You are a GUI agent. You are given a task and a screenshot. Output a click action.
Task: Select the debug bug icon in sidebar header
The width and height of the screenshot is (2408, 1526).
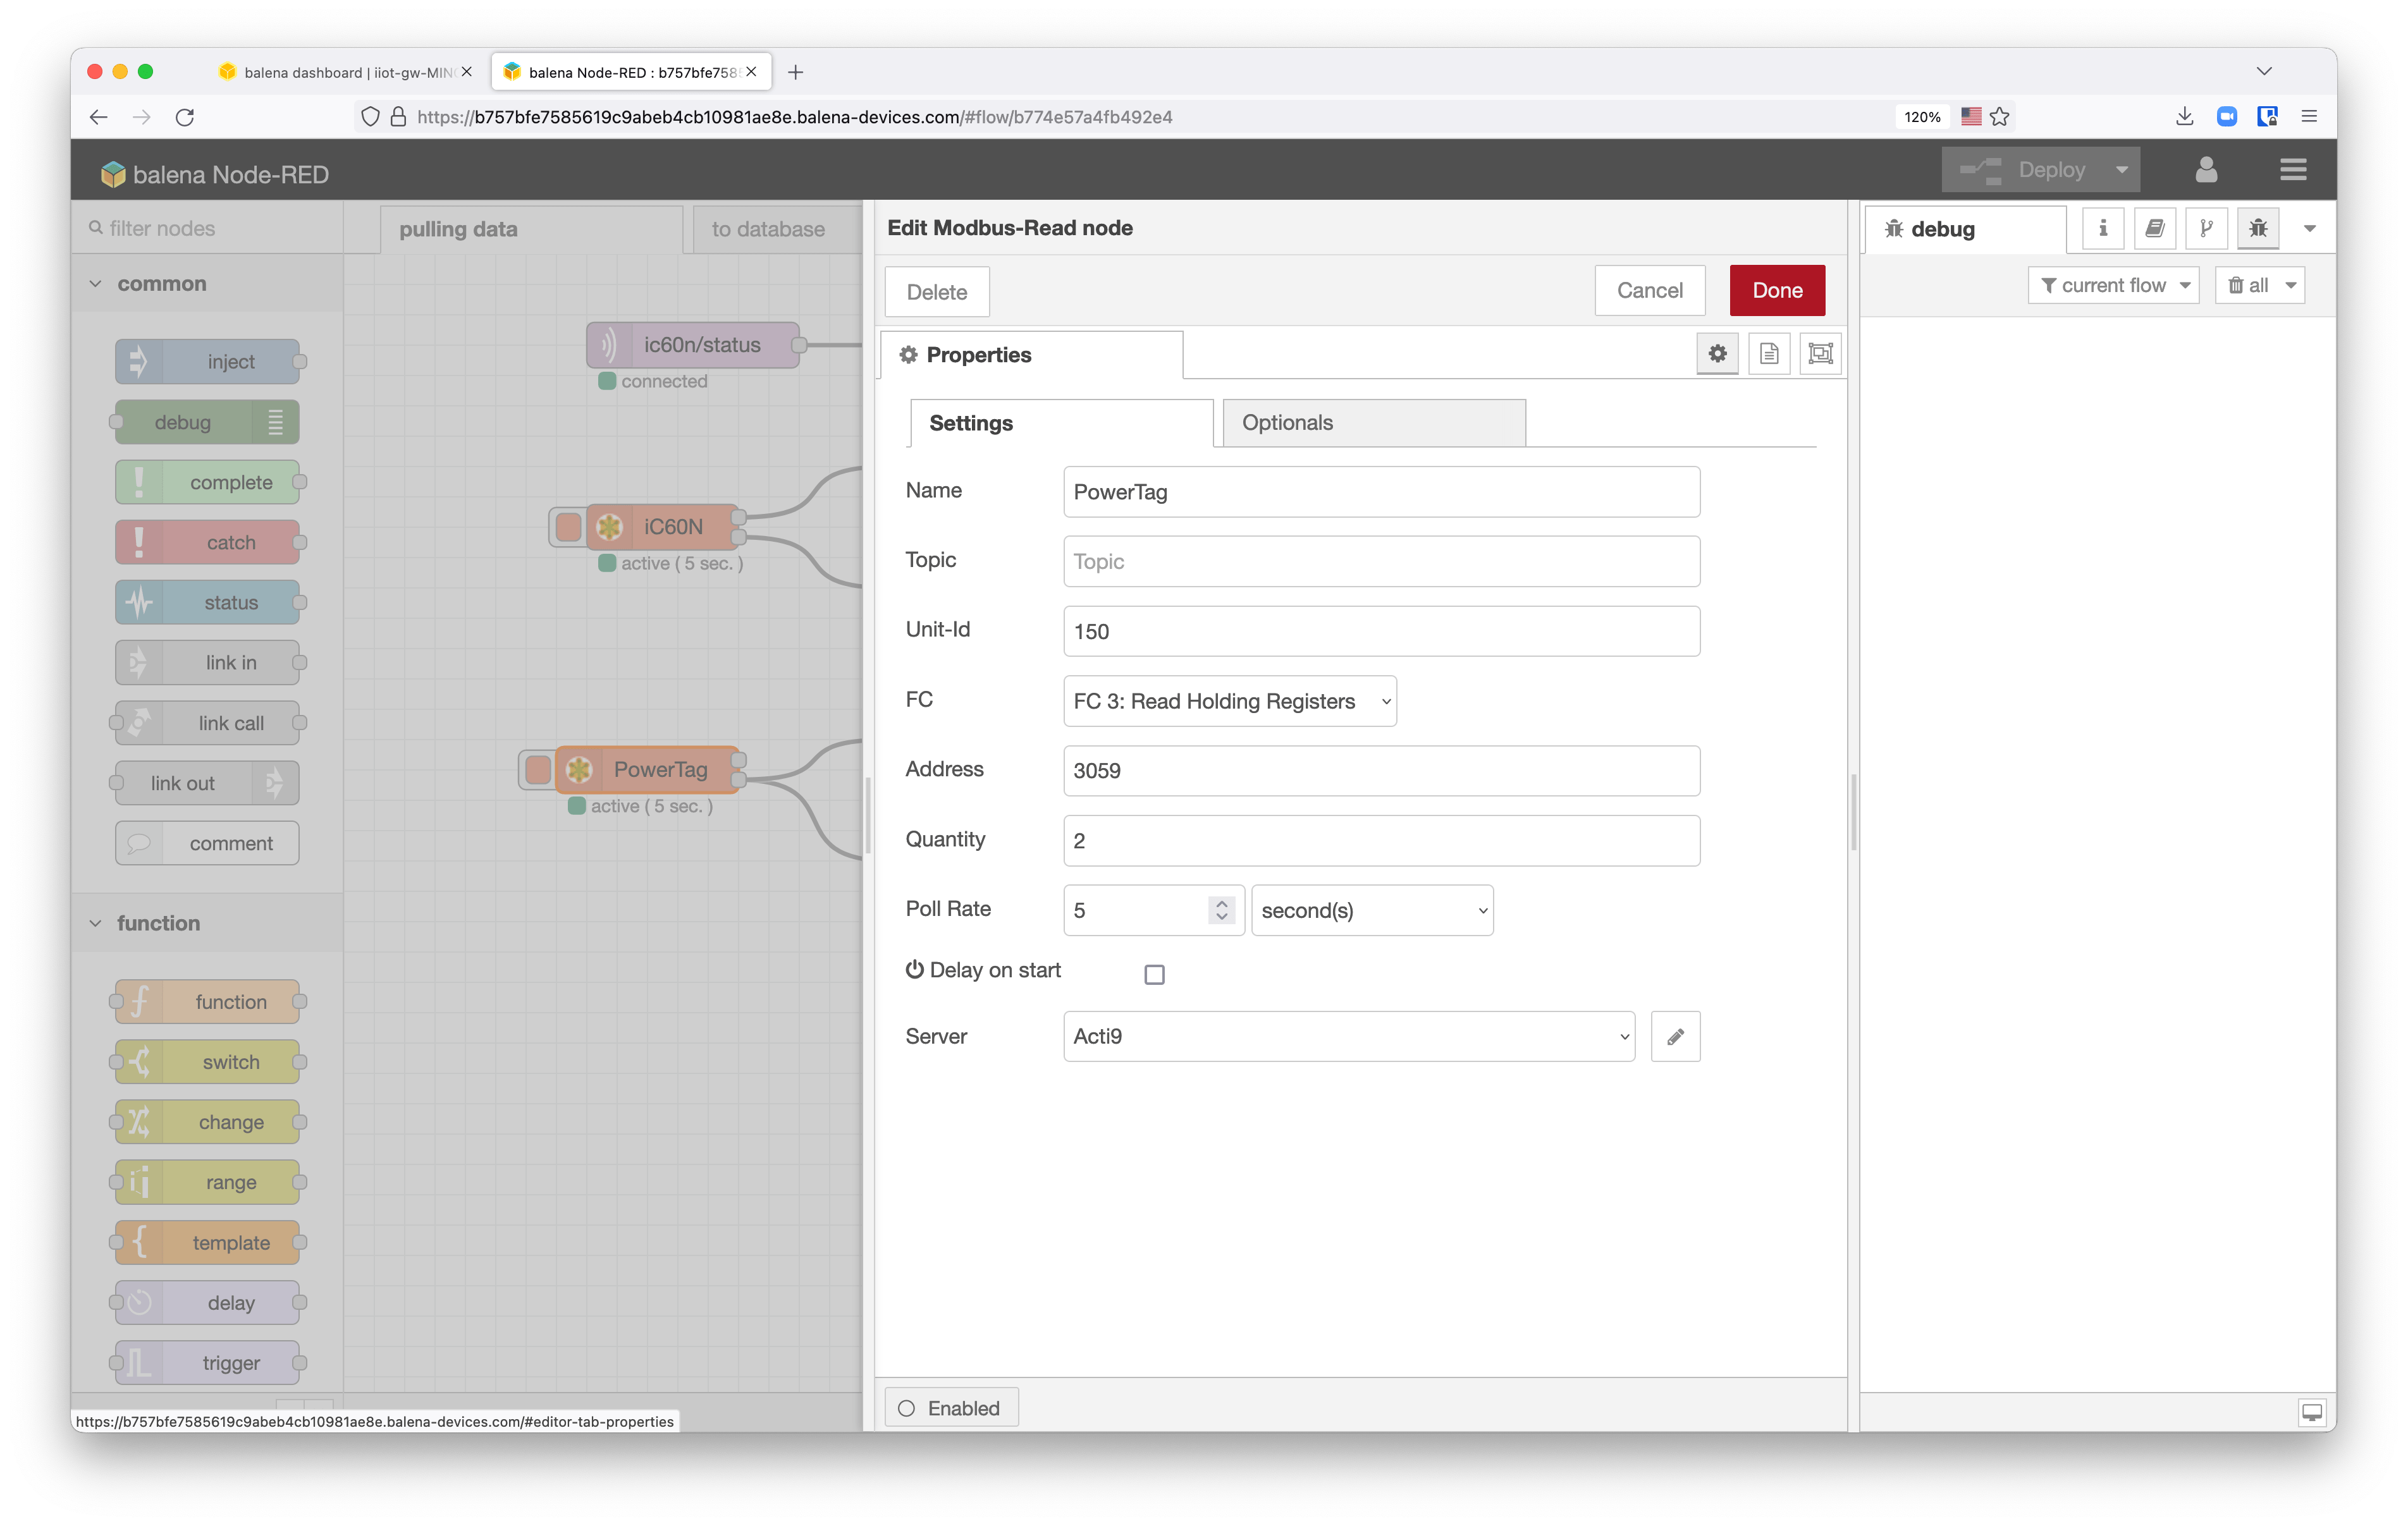pyautogui.click(x=2257, y=228)
